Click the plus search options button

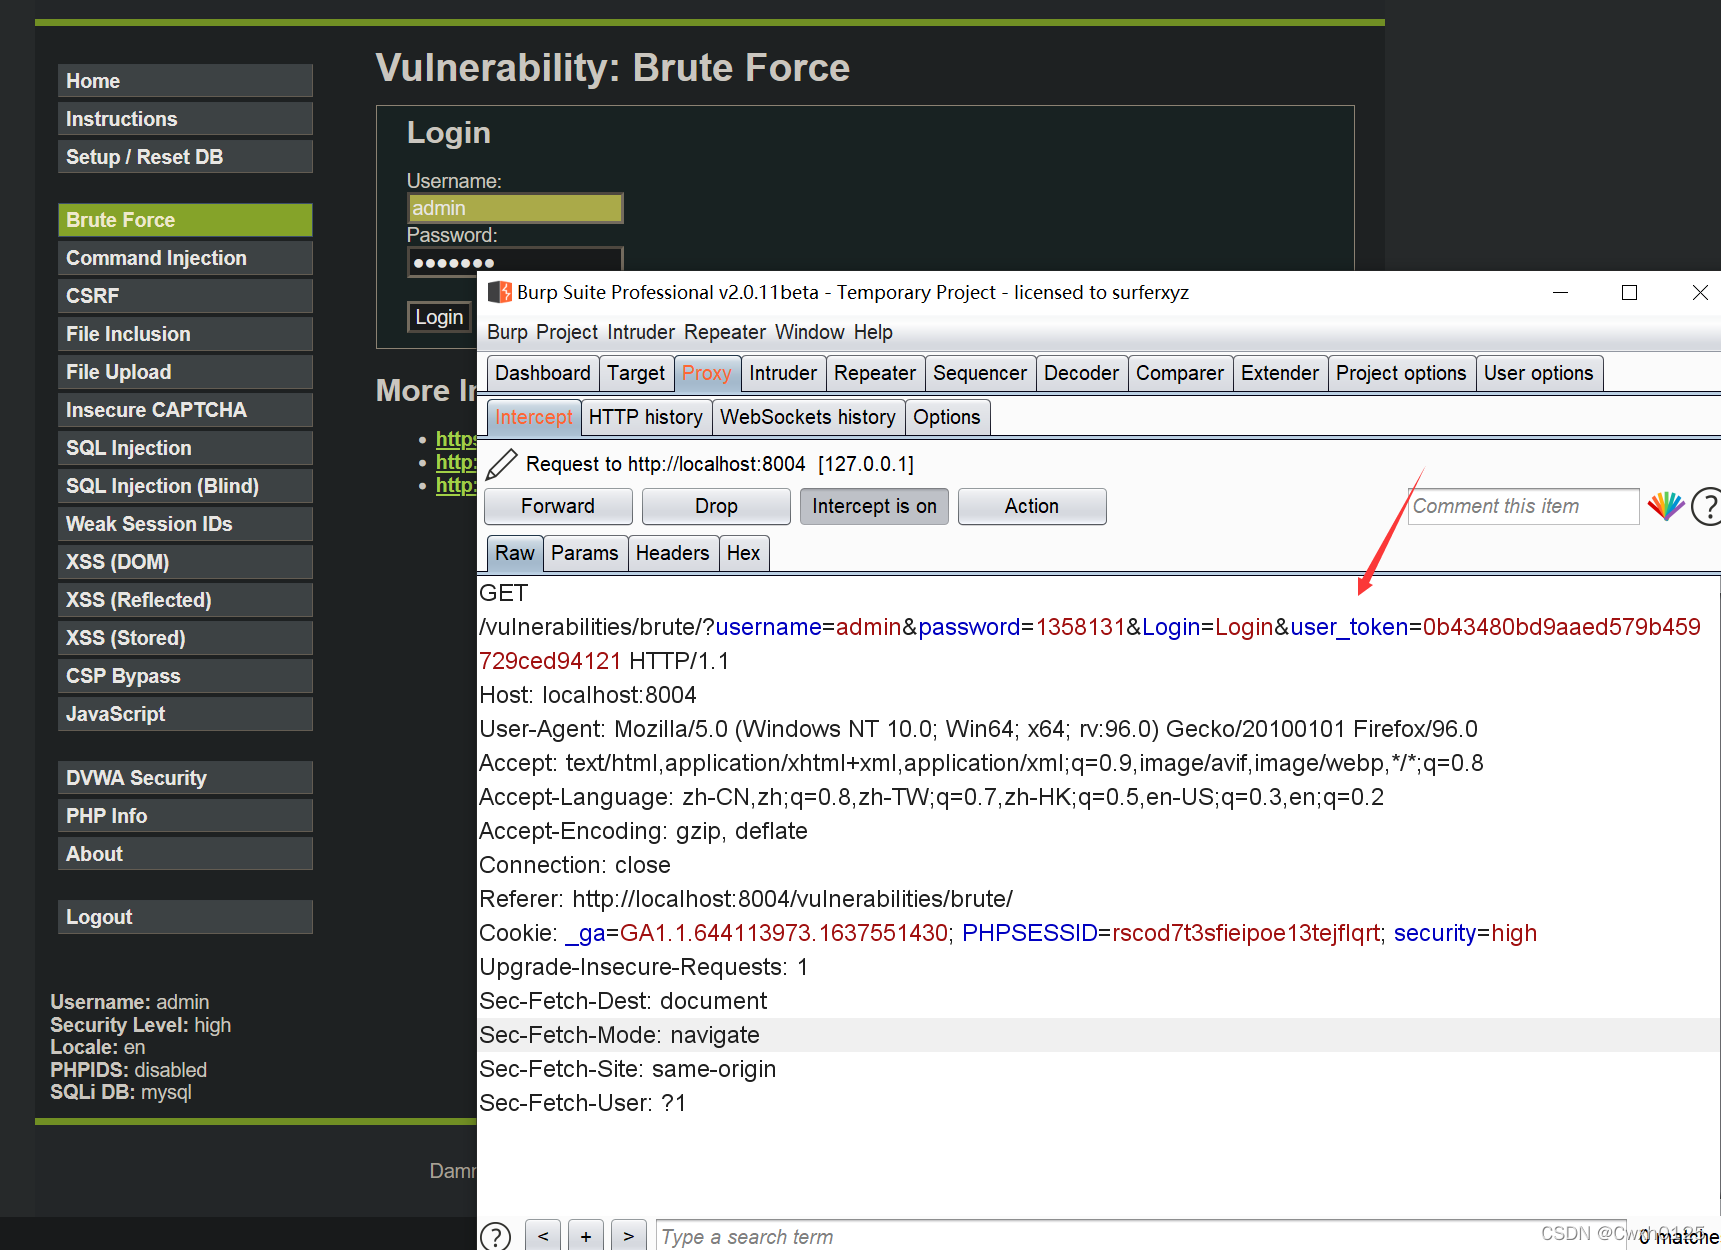pos(586,1236)
